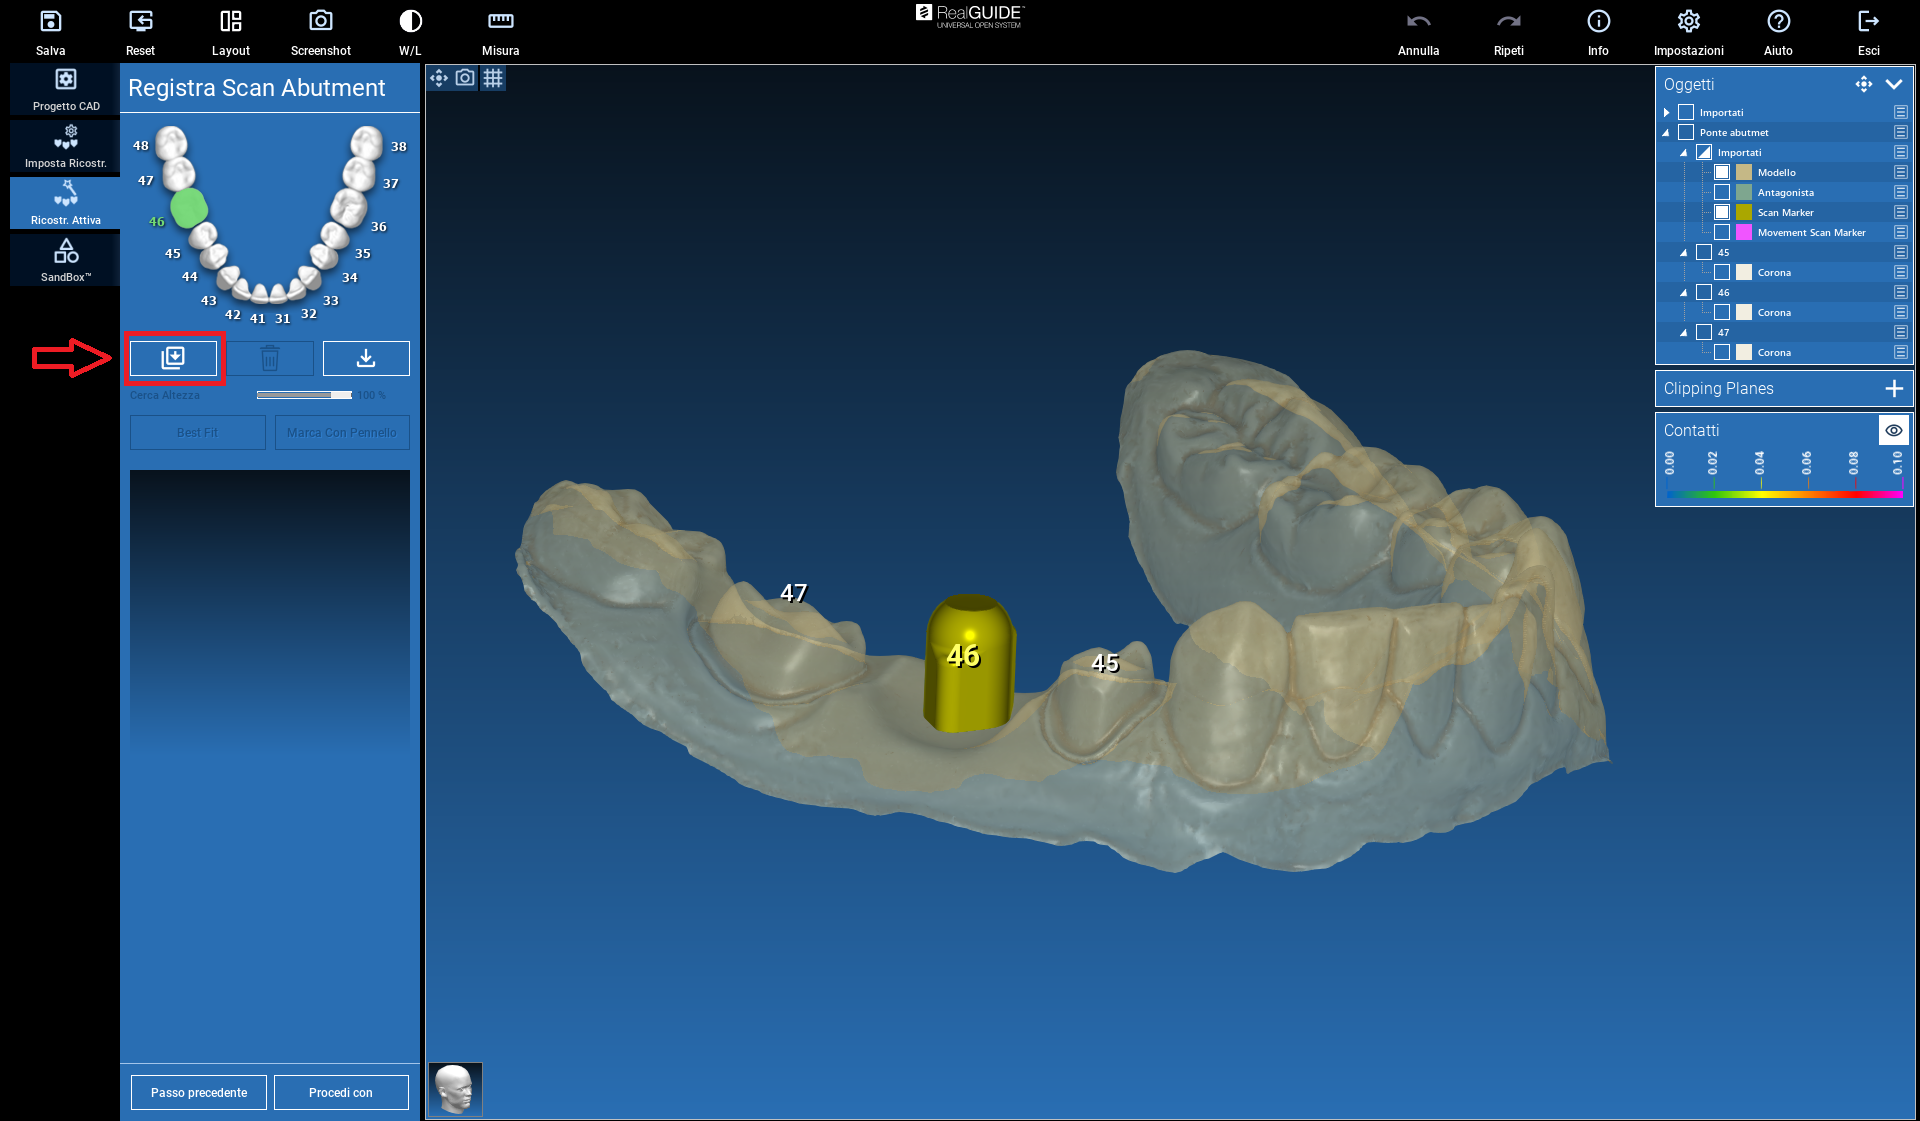This screenshot has height=1121, width=1920.
Task: Select the Misura measurement tool
Action: tap(500, 22)
